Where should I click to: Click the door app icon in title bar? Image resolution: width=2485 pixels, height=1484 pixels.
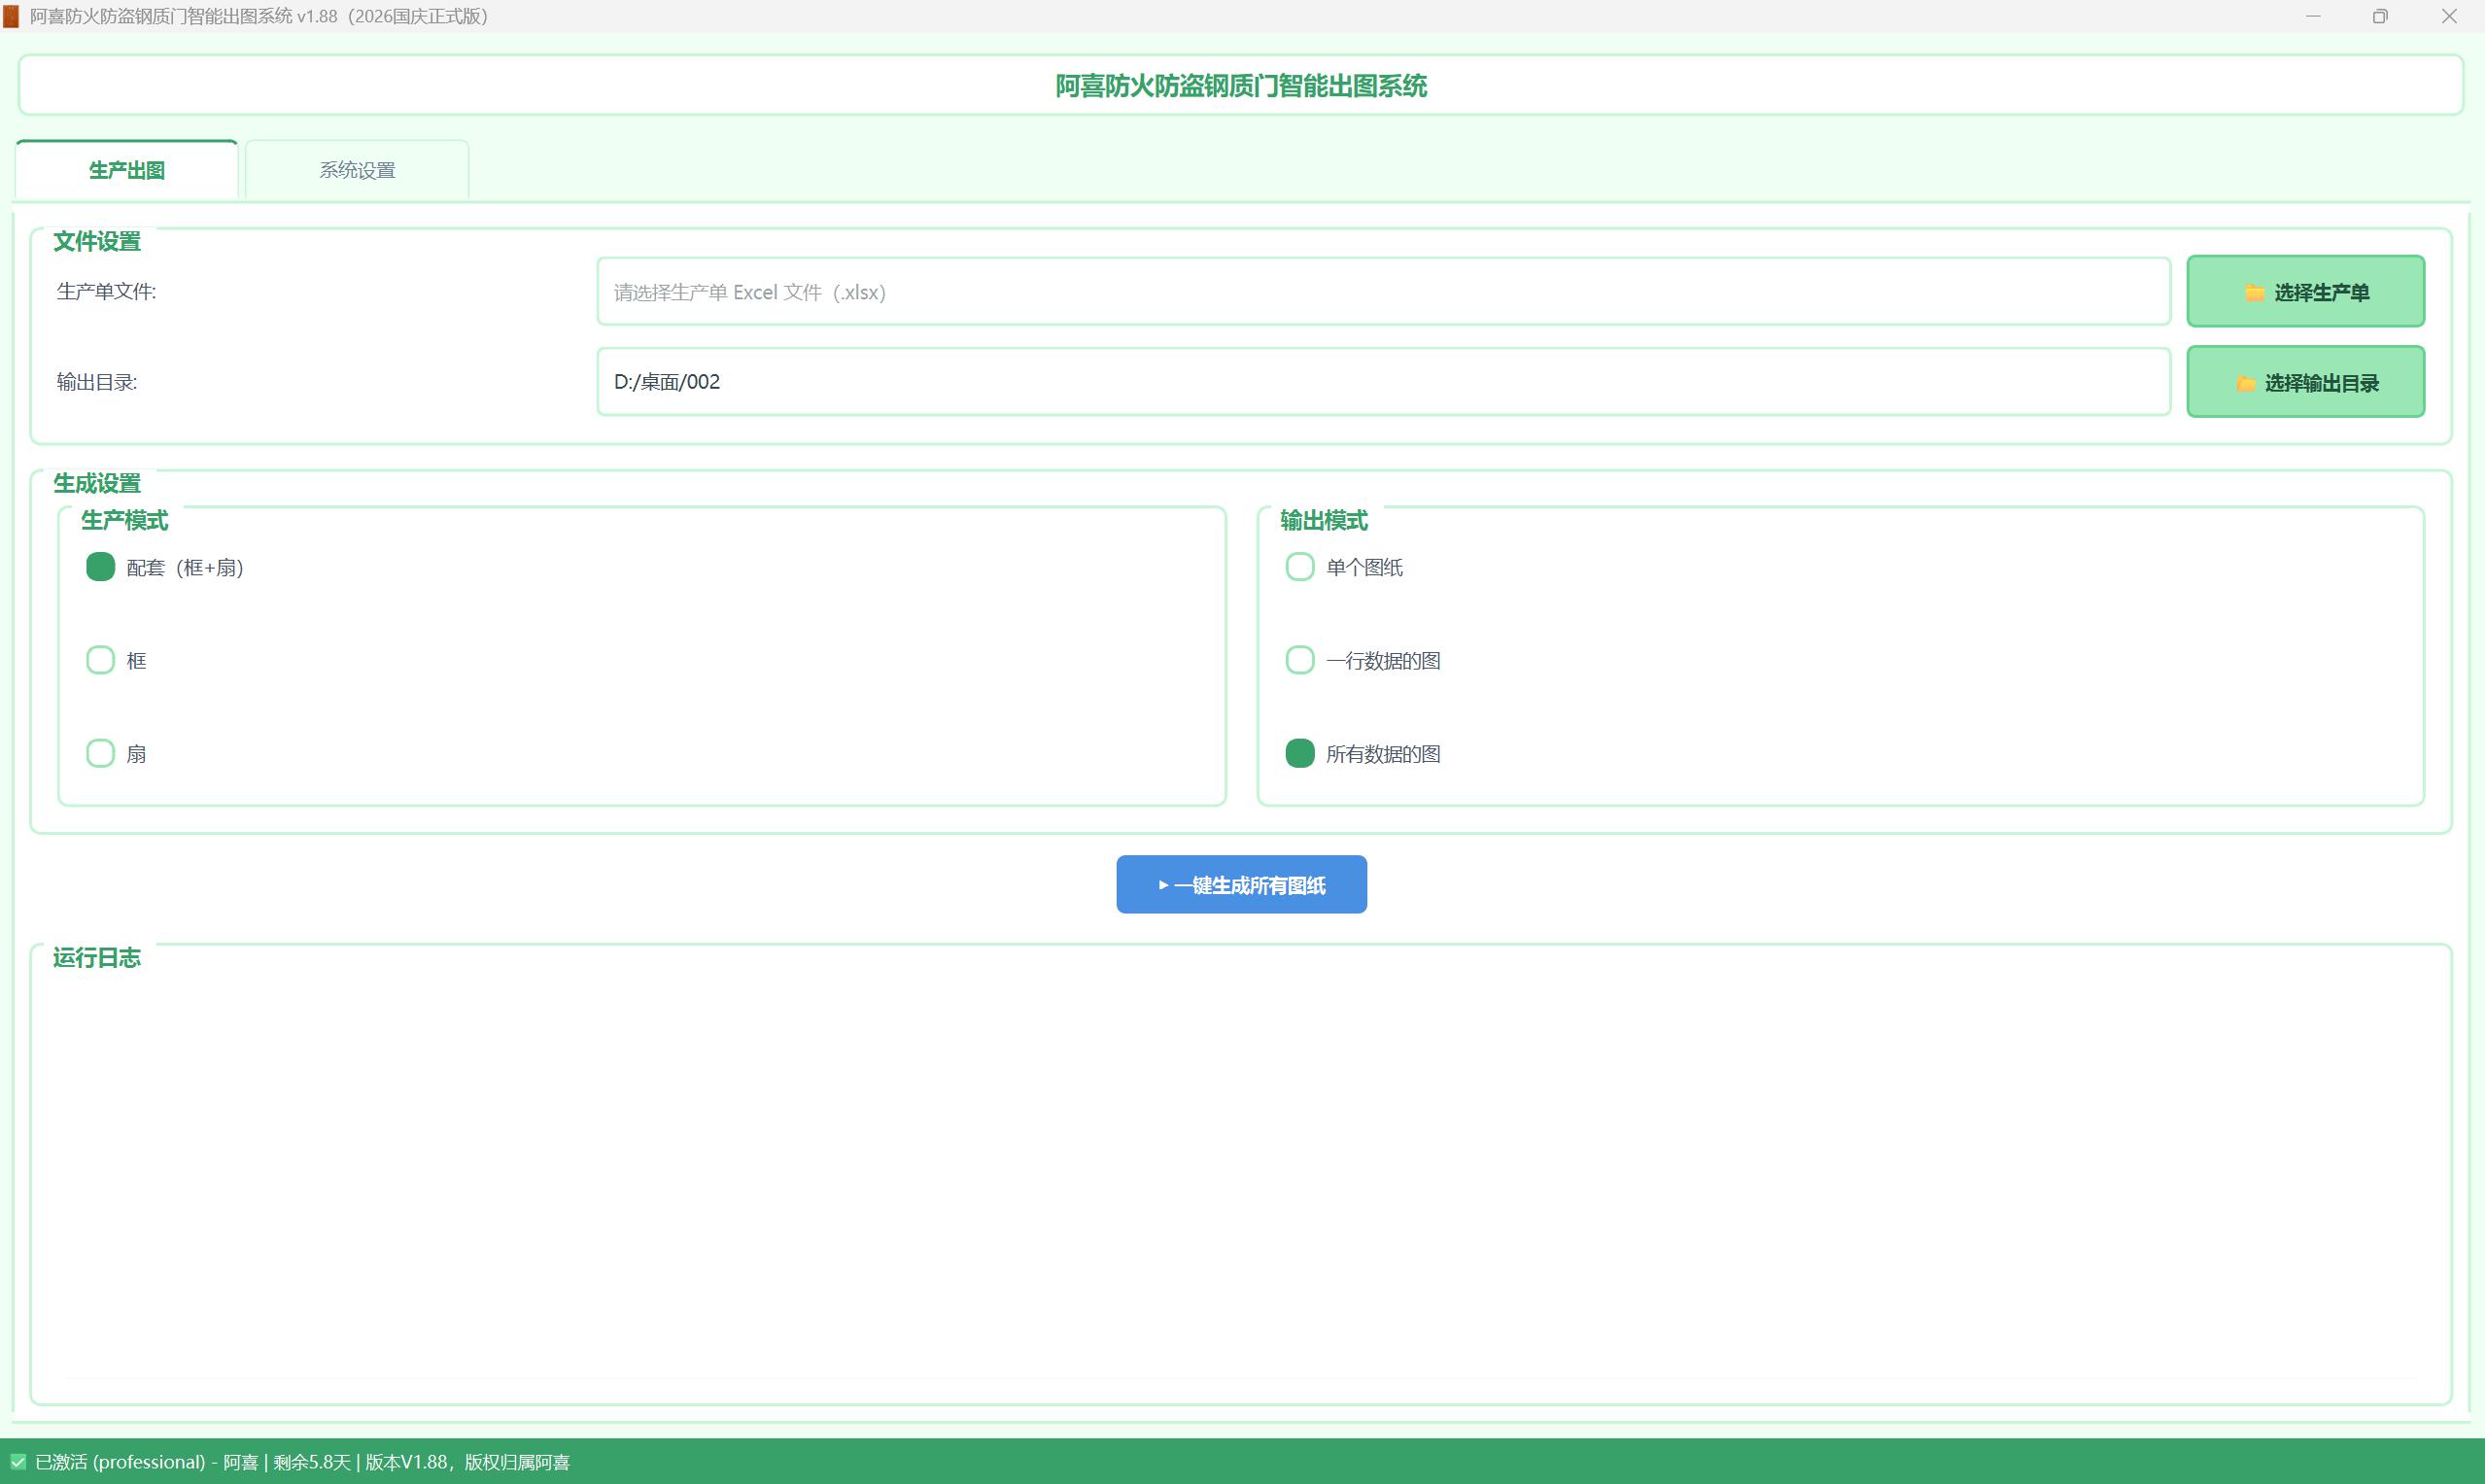tap(11, 17)
